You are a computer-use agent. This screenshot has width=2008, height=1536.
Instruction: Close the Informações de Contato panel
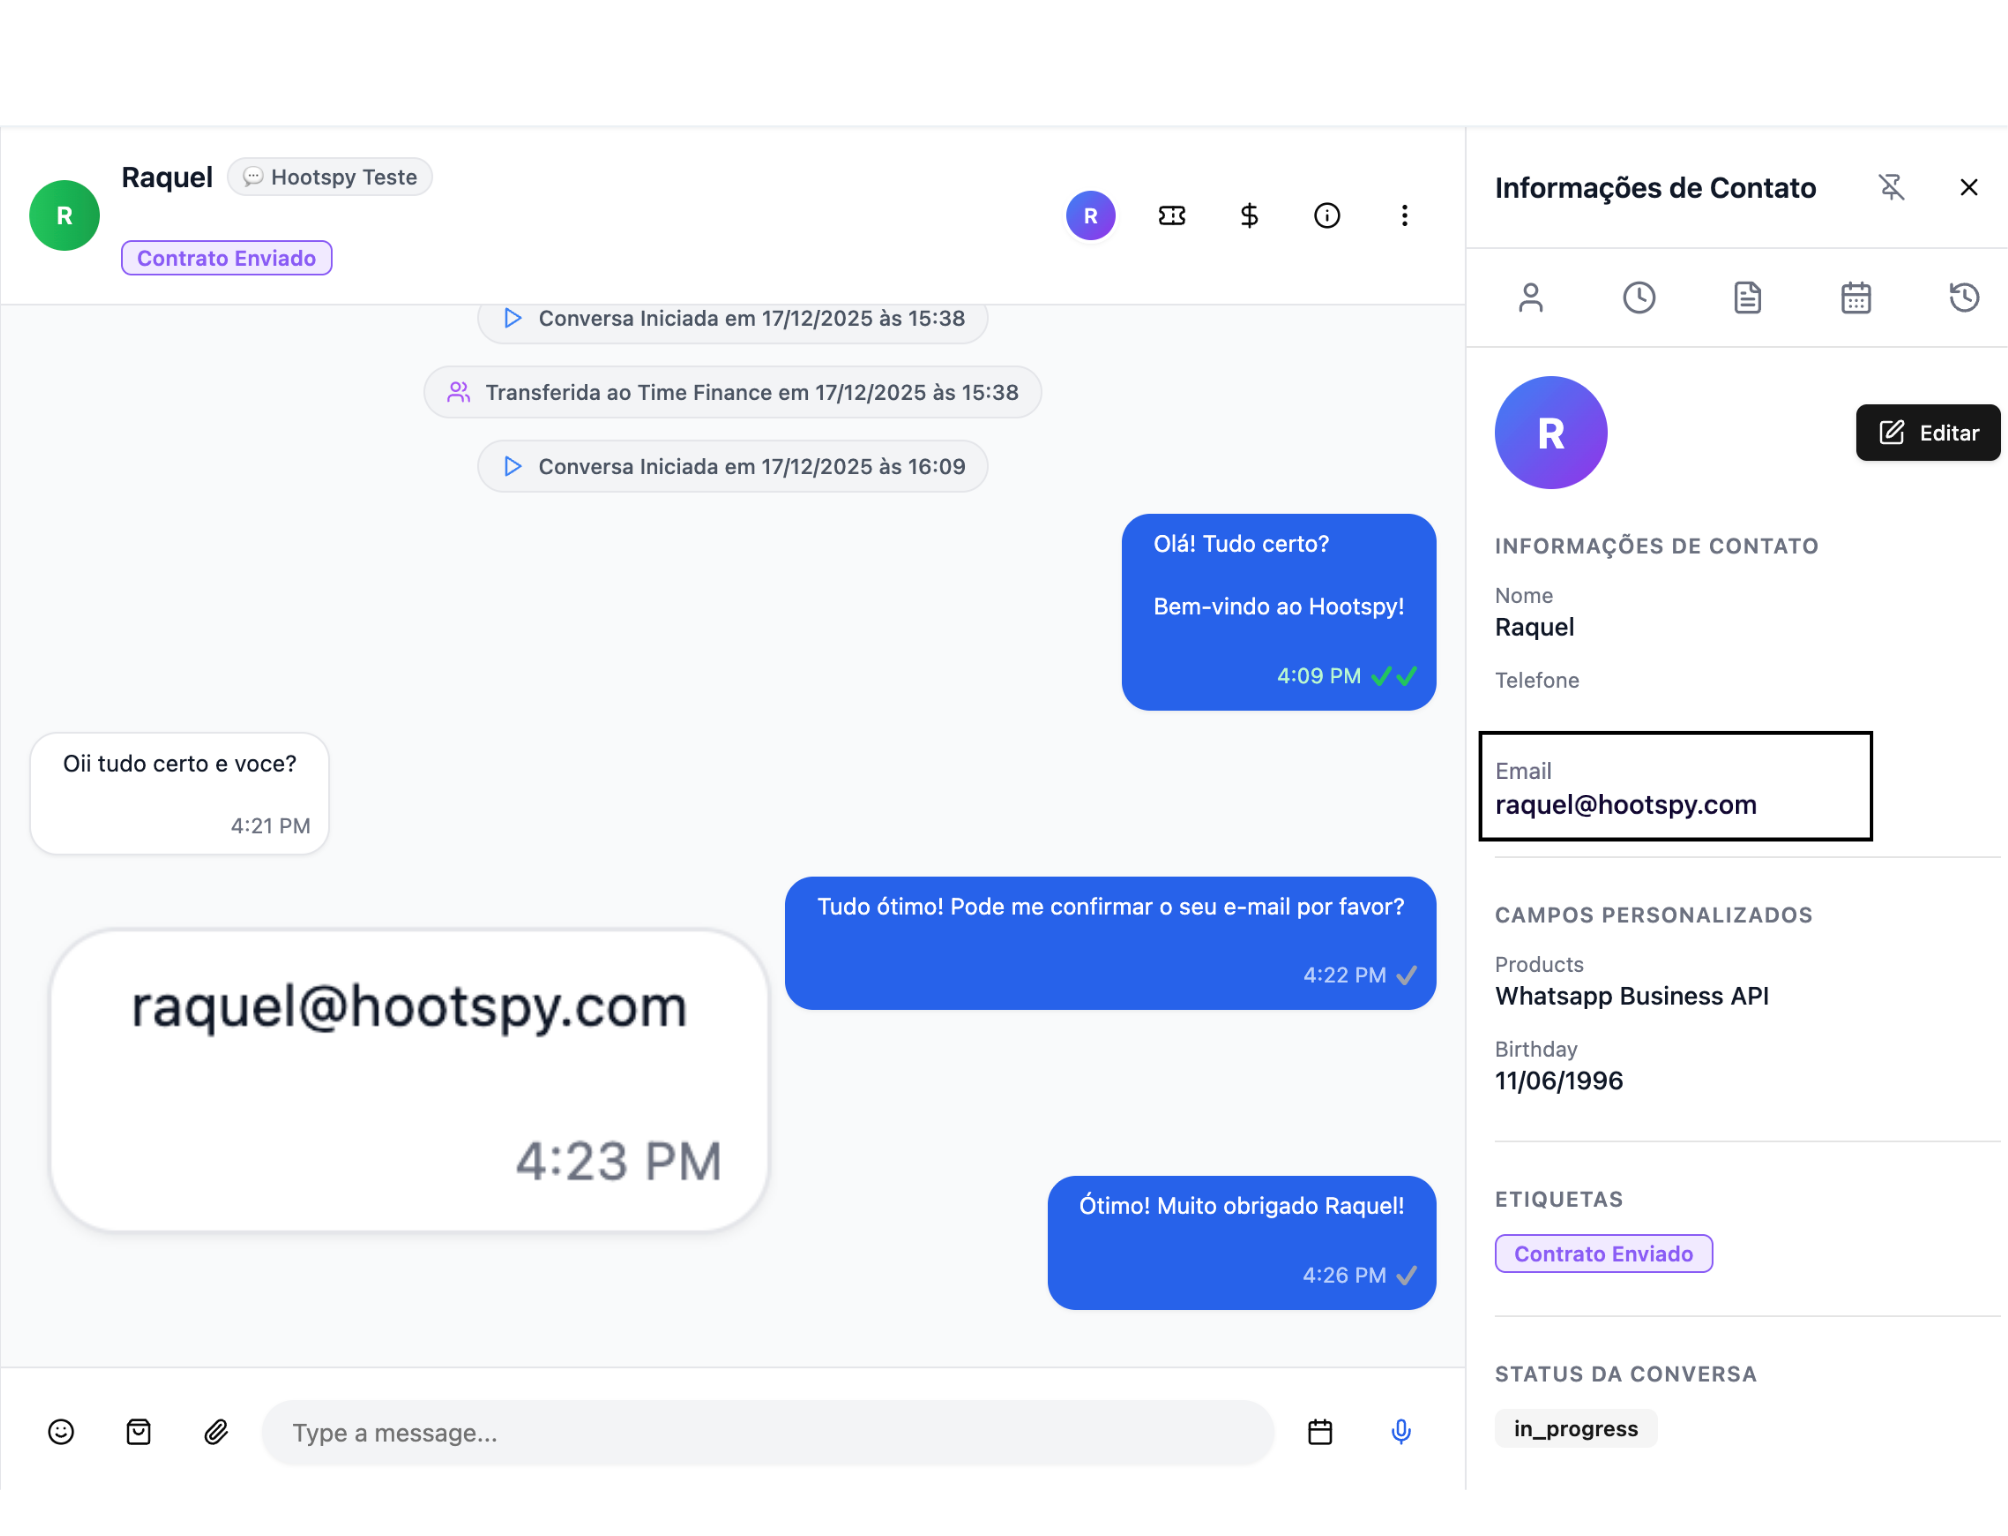tap(1968, 187)
